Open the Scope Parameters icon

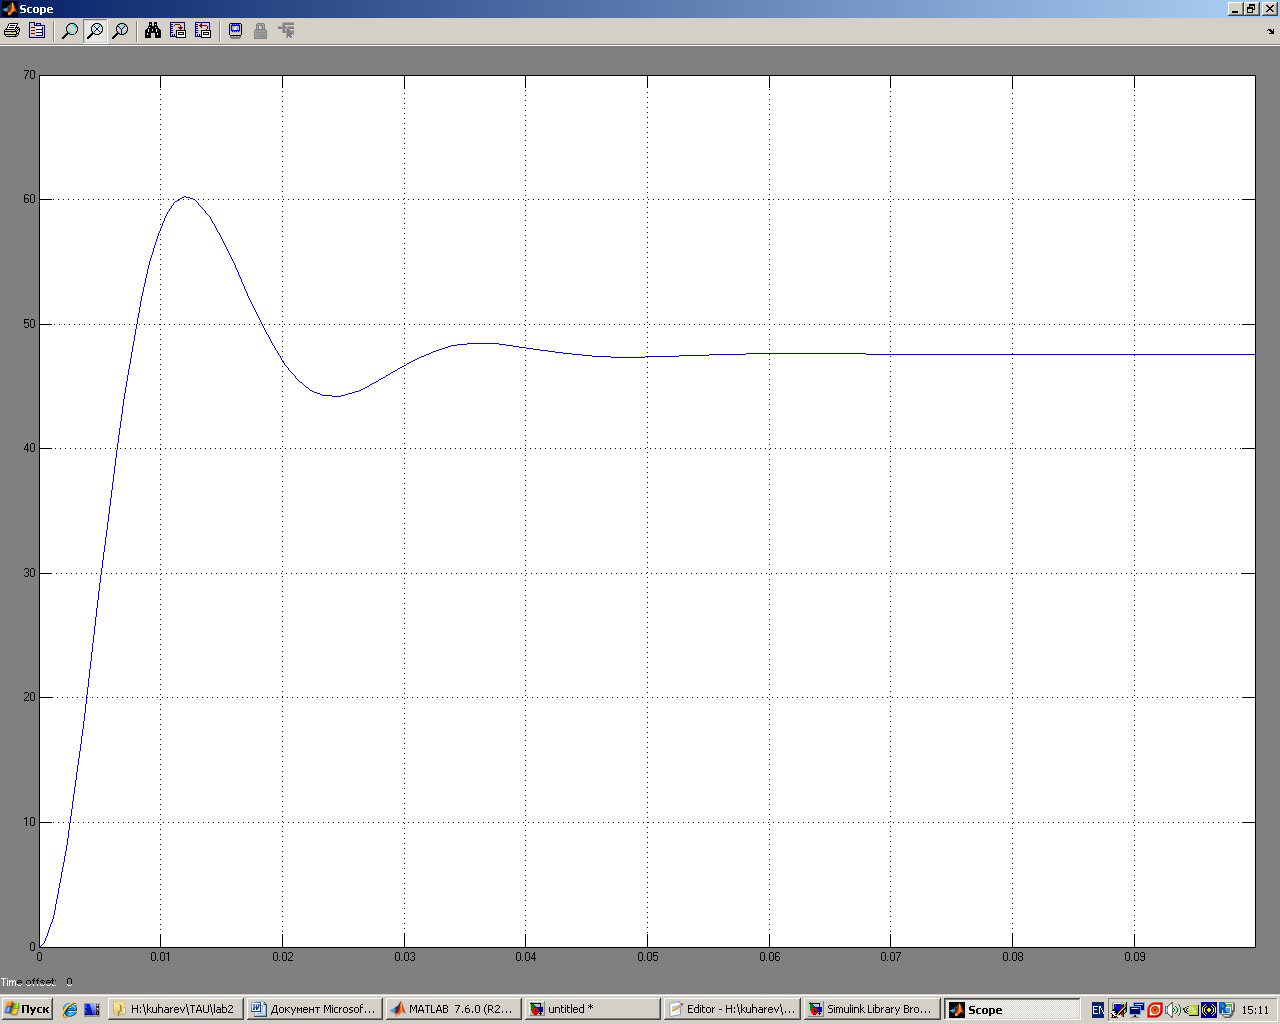pyautogui.click(x=37, y=31)
